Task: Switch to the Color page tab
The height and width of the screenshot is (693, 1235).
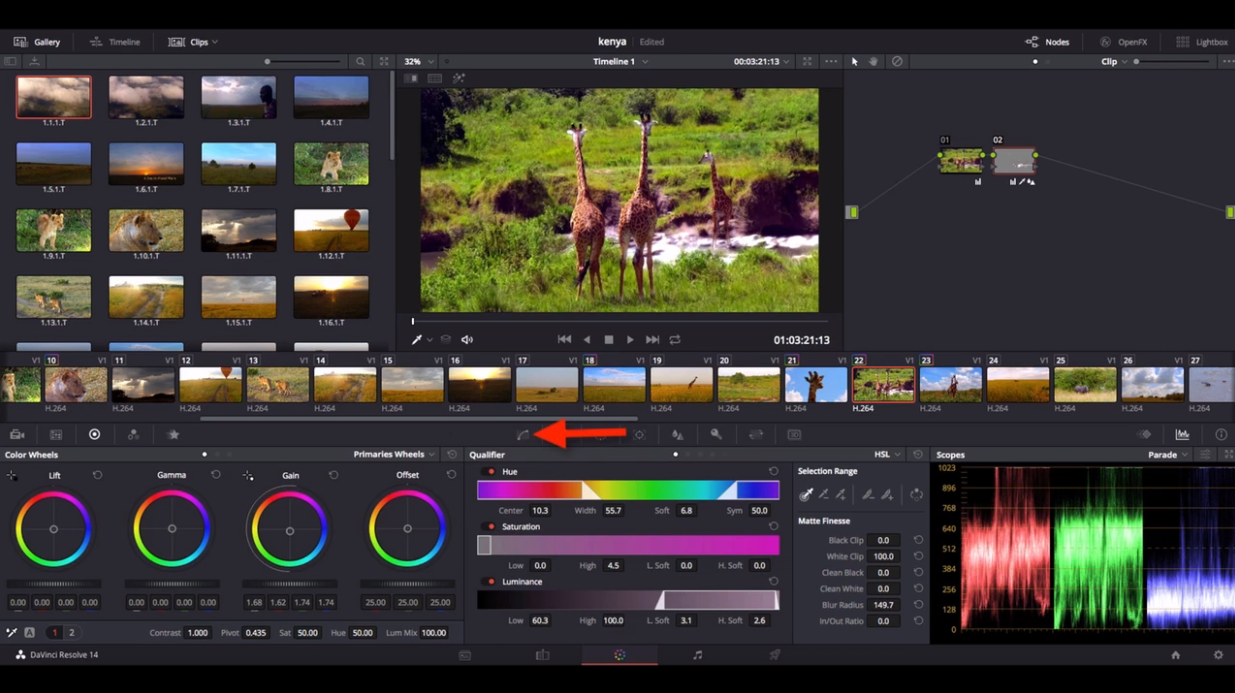Action: click(x=620, y=655)
